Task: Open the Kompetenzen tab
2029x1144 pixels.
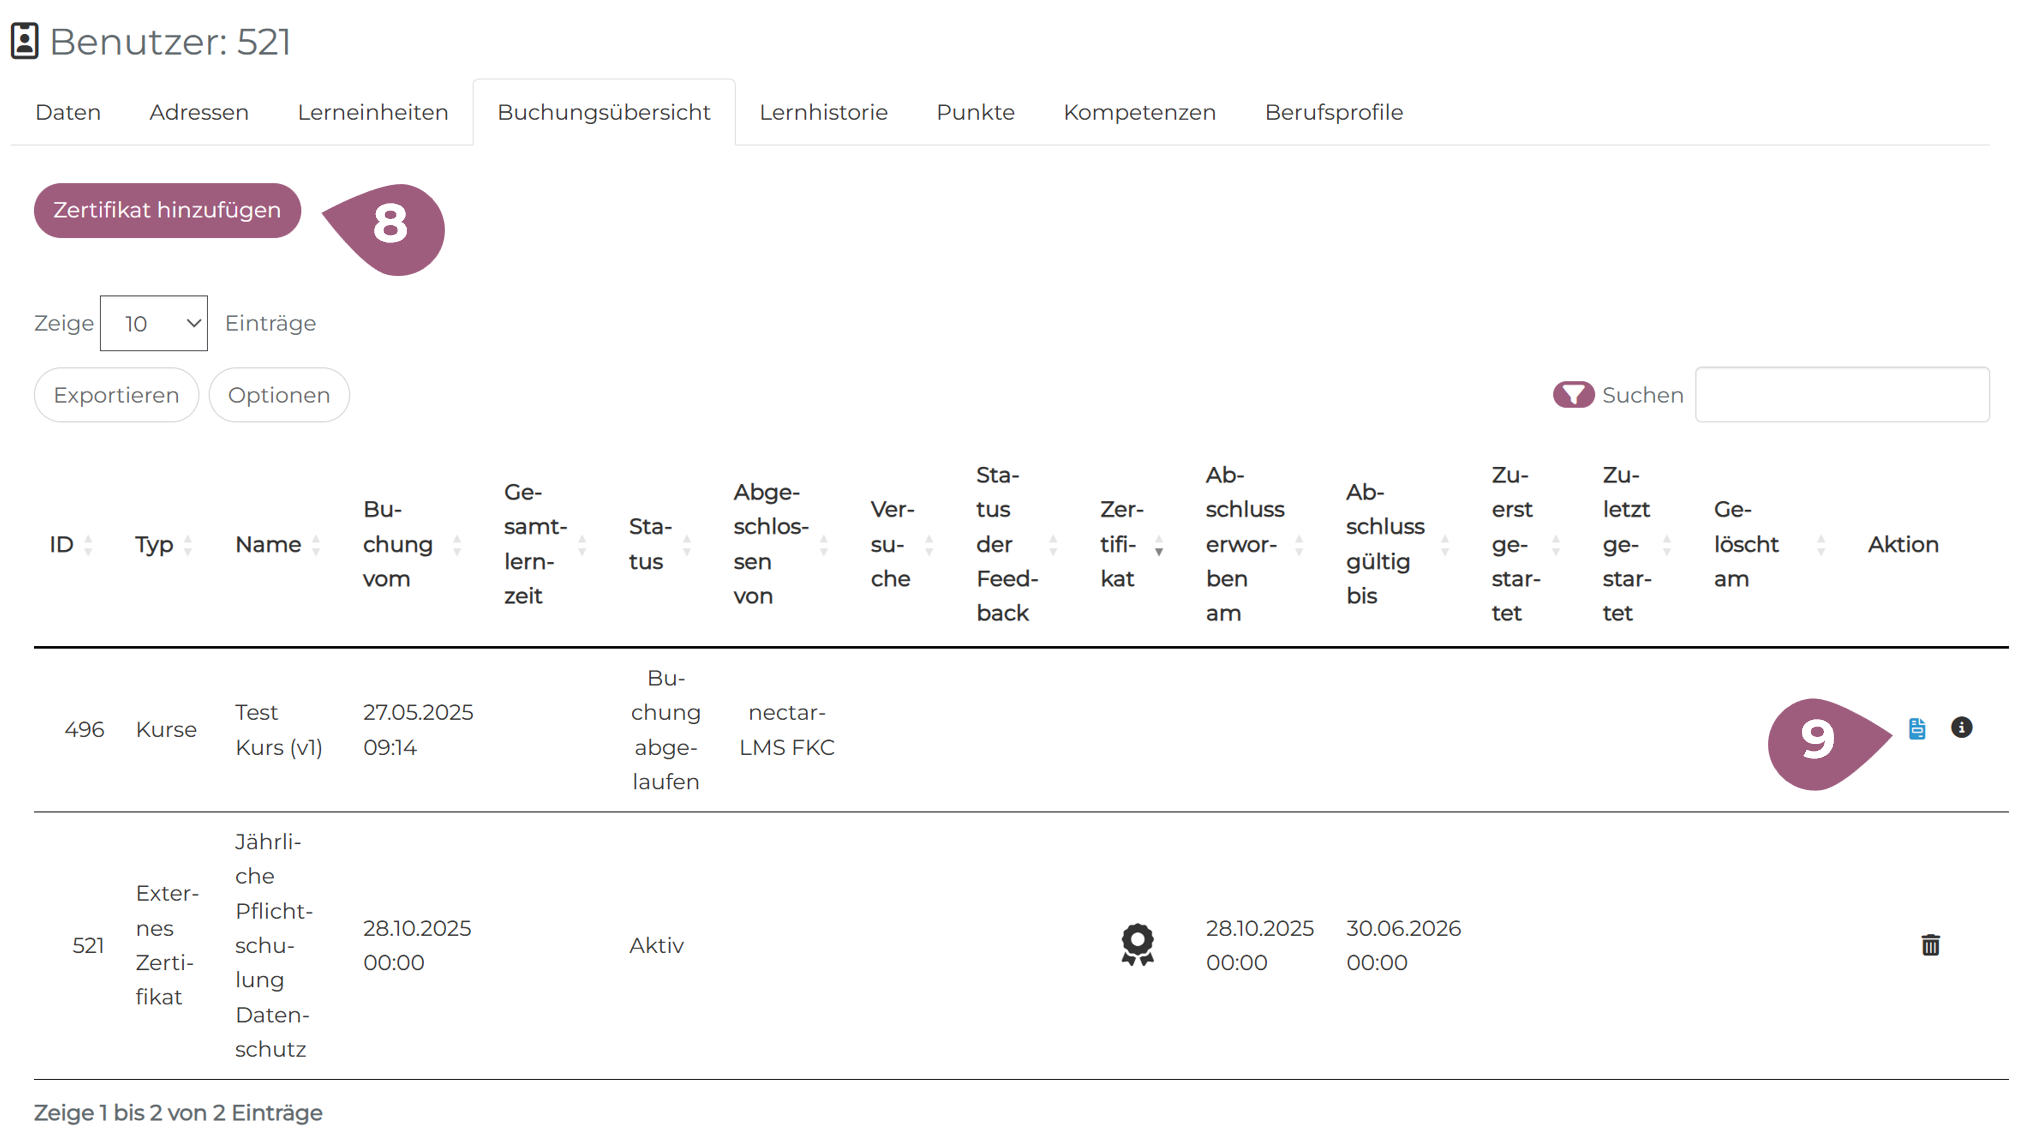Action: point(1139,112)
